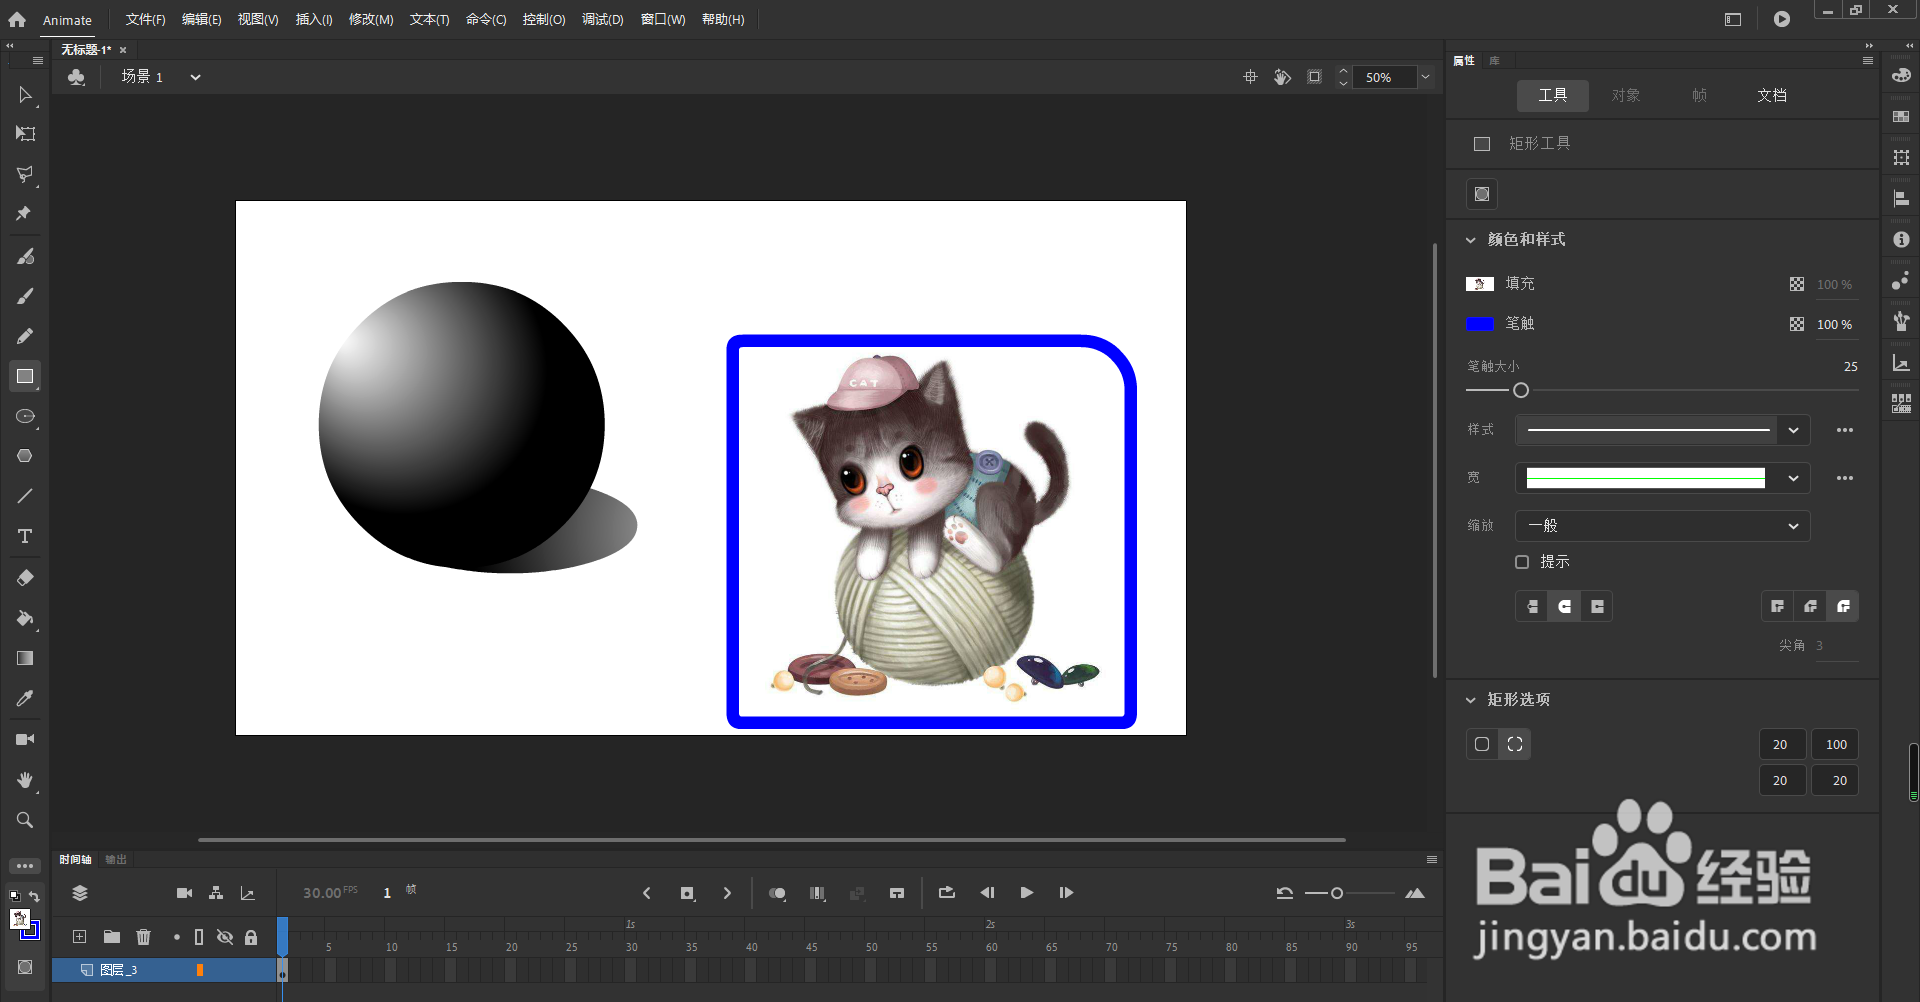Click the top-right corner radius field 100
This screenshot has height=1002, width=1920.
coord(1835,744)
